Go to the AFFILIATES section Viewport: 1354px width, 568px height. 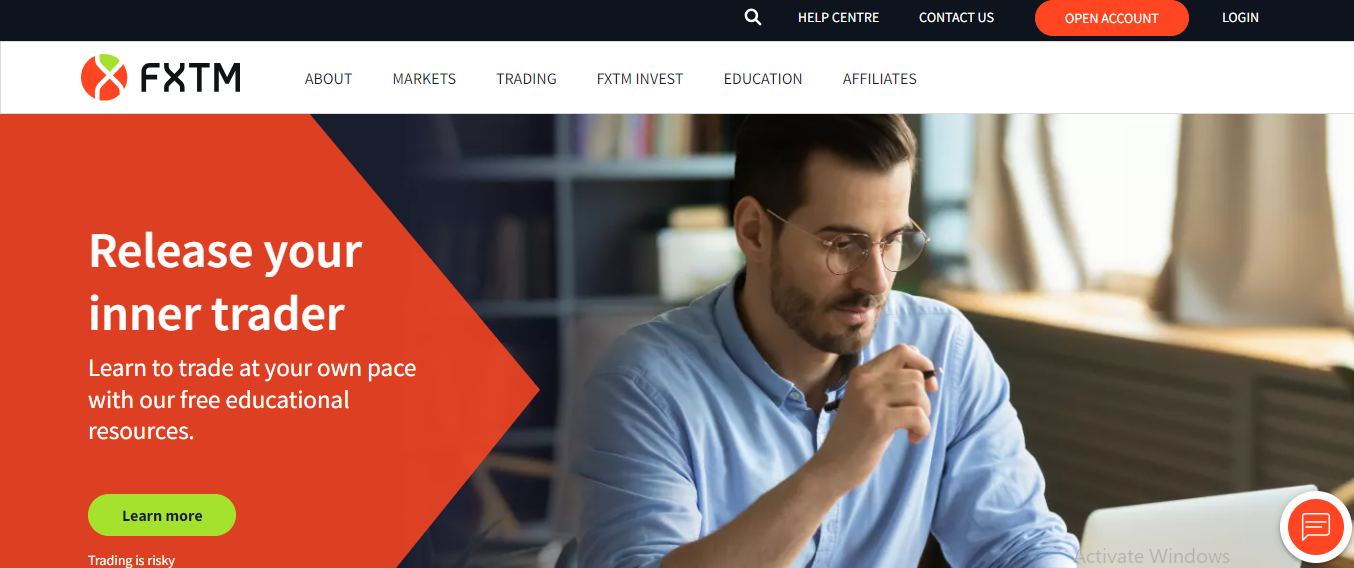pos(880,79)
